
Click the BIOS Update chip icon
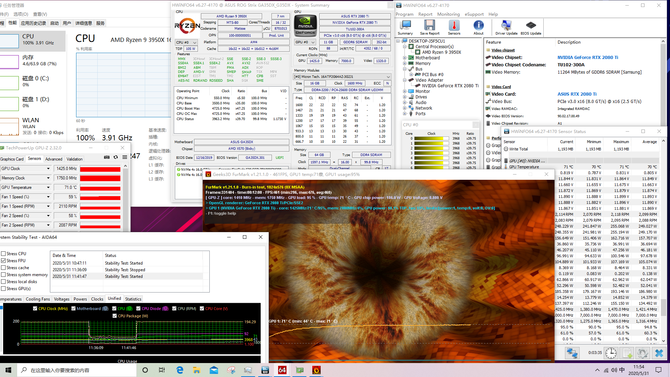531,27
